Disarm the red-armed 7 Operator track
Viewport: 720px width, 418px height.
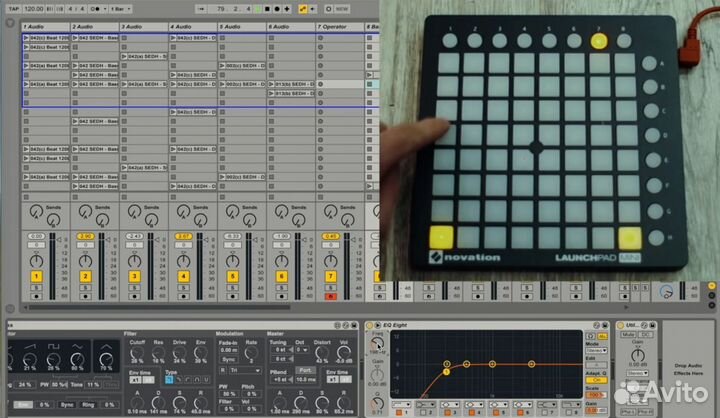[x=330, y=296]
